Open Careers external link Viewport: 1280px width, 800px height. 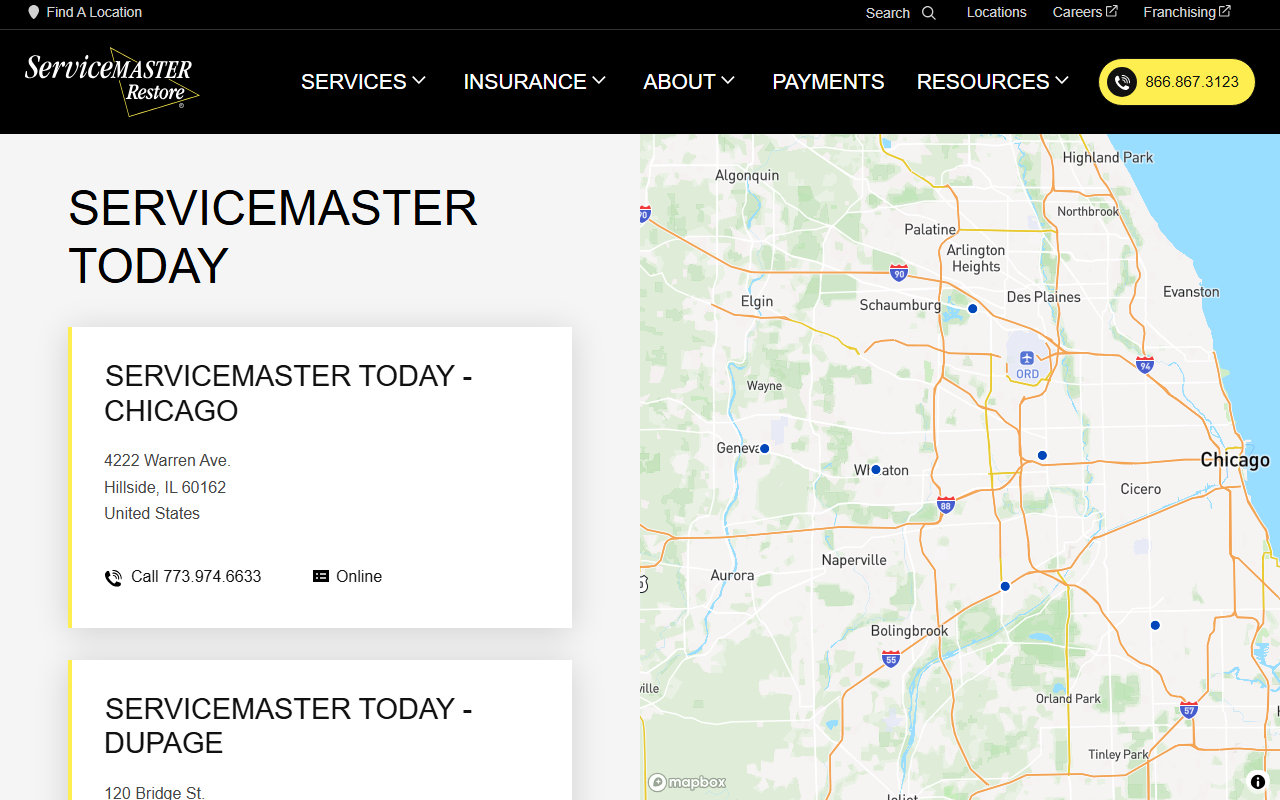coord(1085,12)
